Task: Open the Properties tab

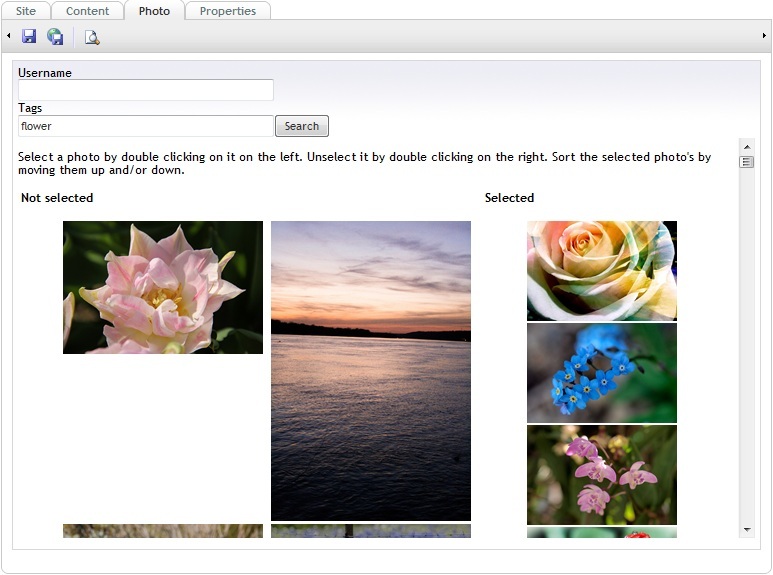Action: coord(228,11)
